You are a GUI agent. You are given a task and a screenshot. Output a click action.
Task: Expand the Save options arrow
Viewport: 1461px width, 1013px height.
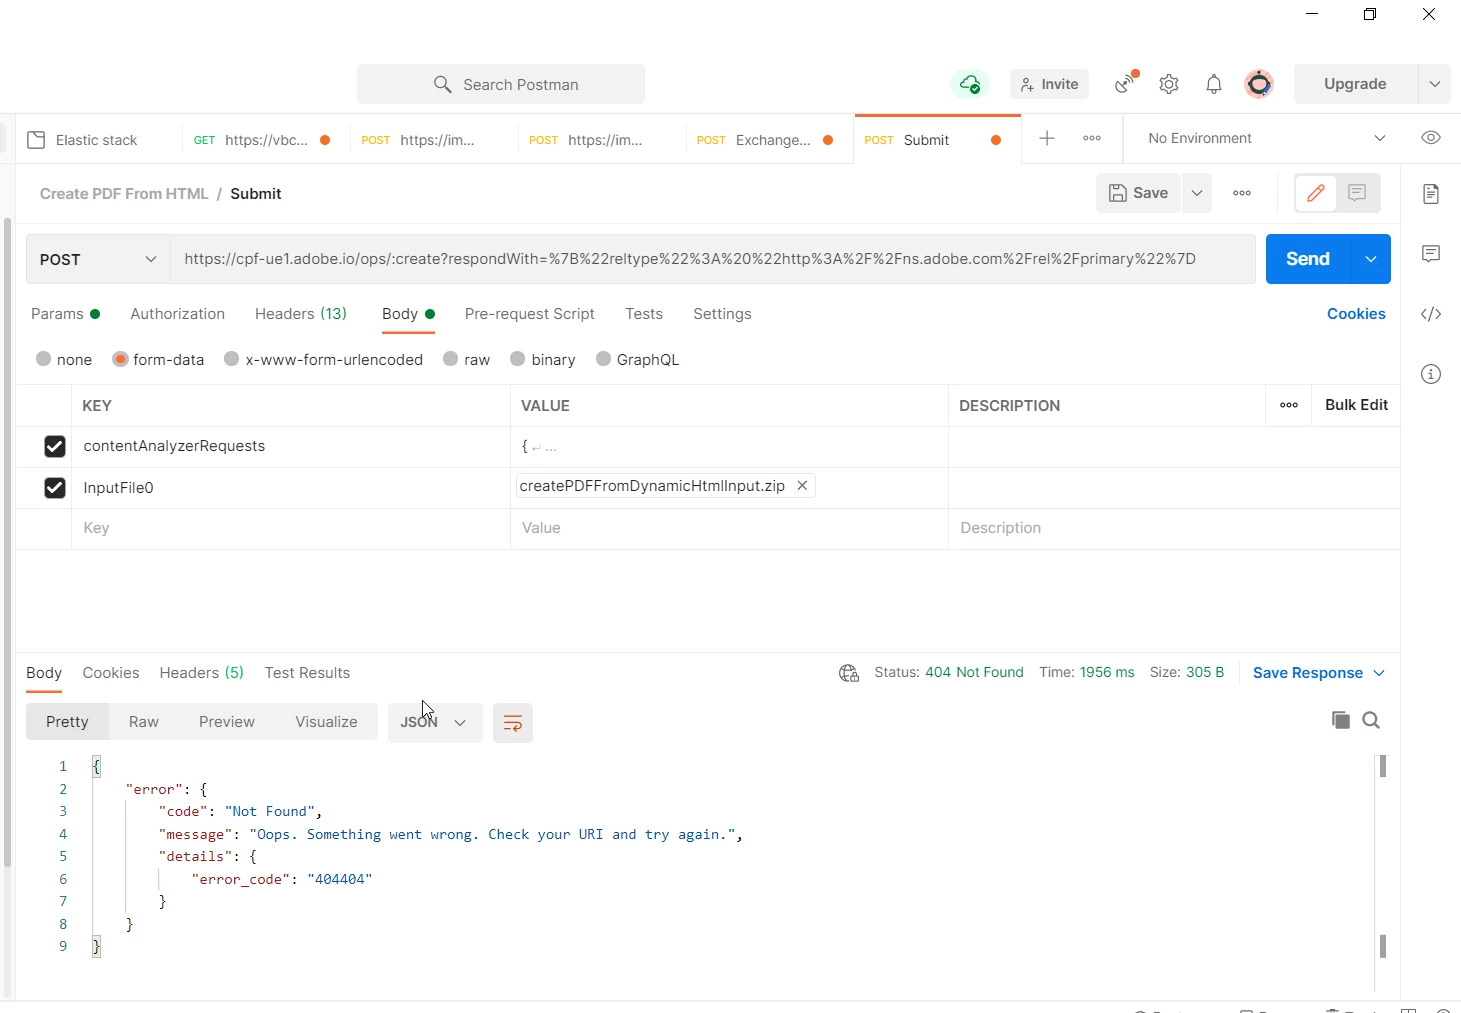click(x=1197, y=193)
